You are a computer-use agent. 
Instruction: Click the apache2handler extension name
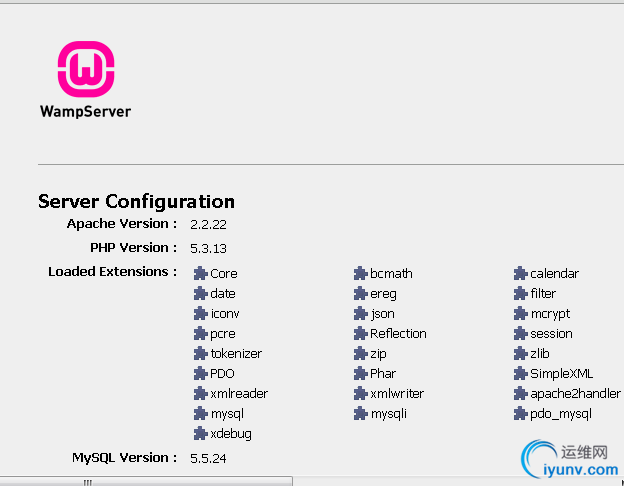[x=575, y=394]
